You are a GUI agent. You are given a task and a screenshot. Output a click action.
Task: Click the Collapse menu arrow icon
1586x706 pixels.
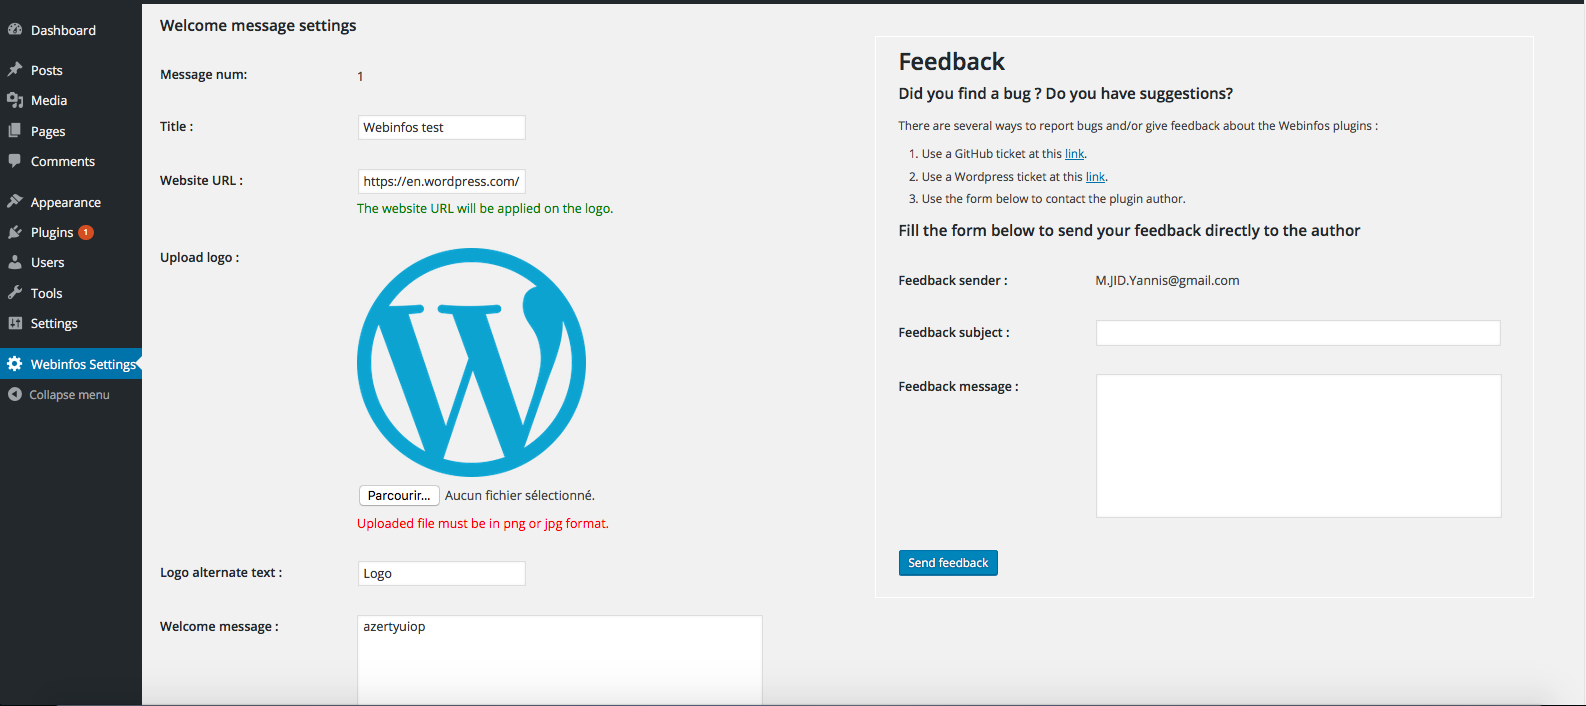coord(15,395)
